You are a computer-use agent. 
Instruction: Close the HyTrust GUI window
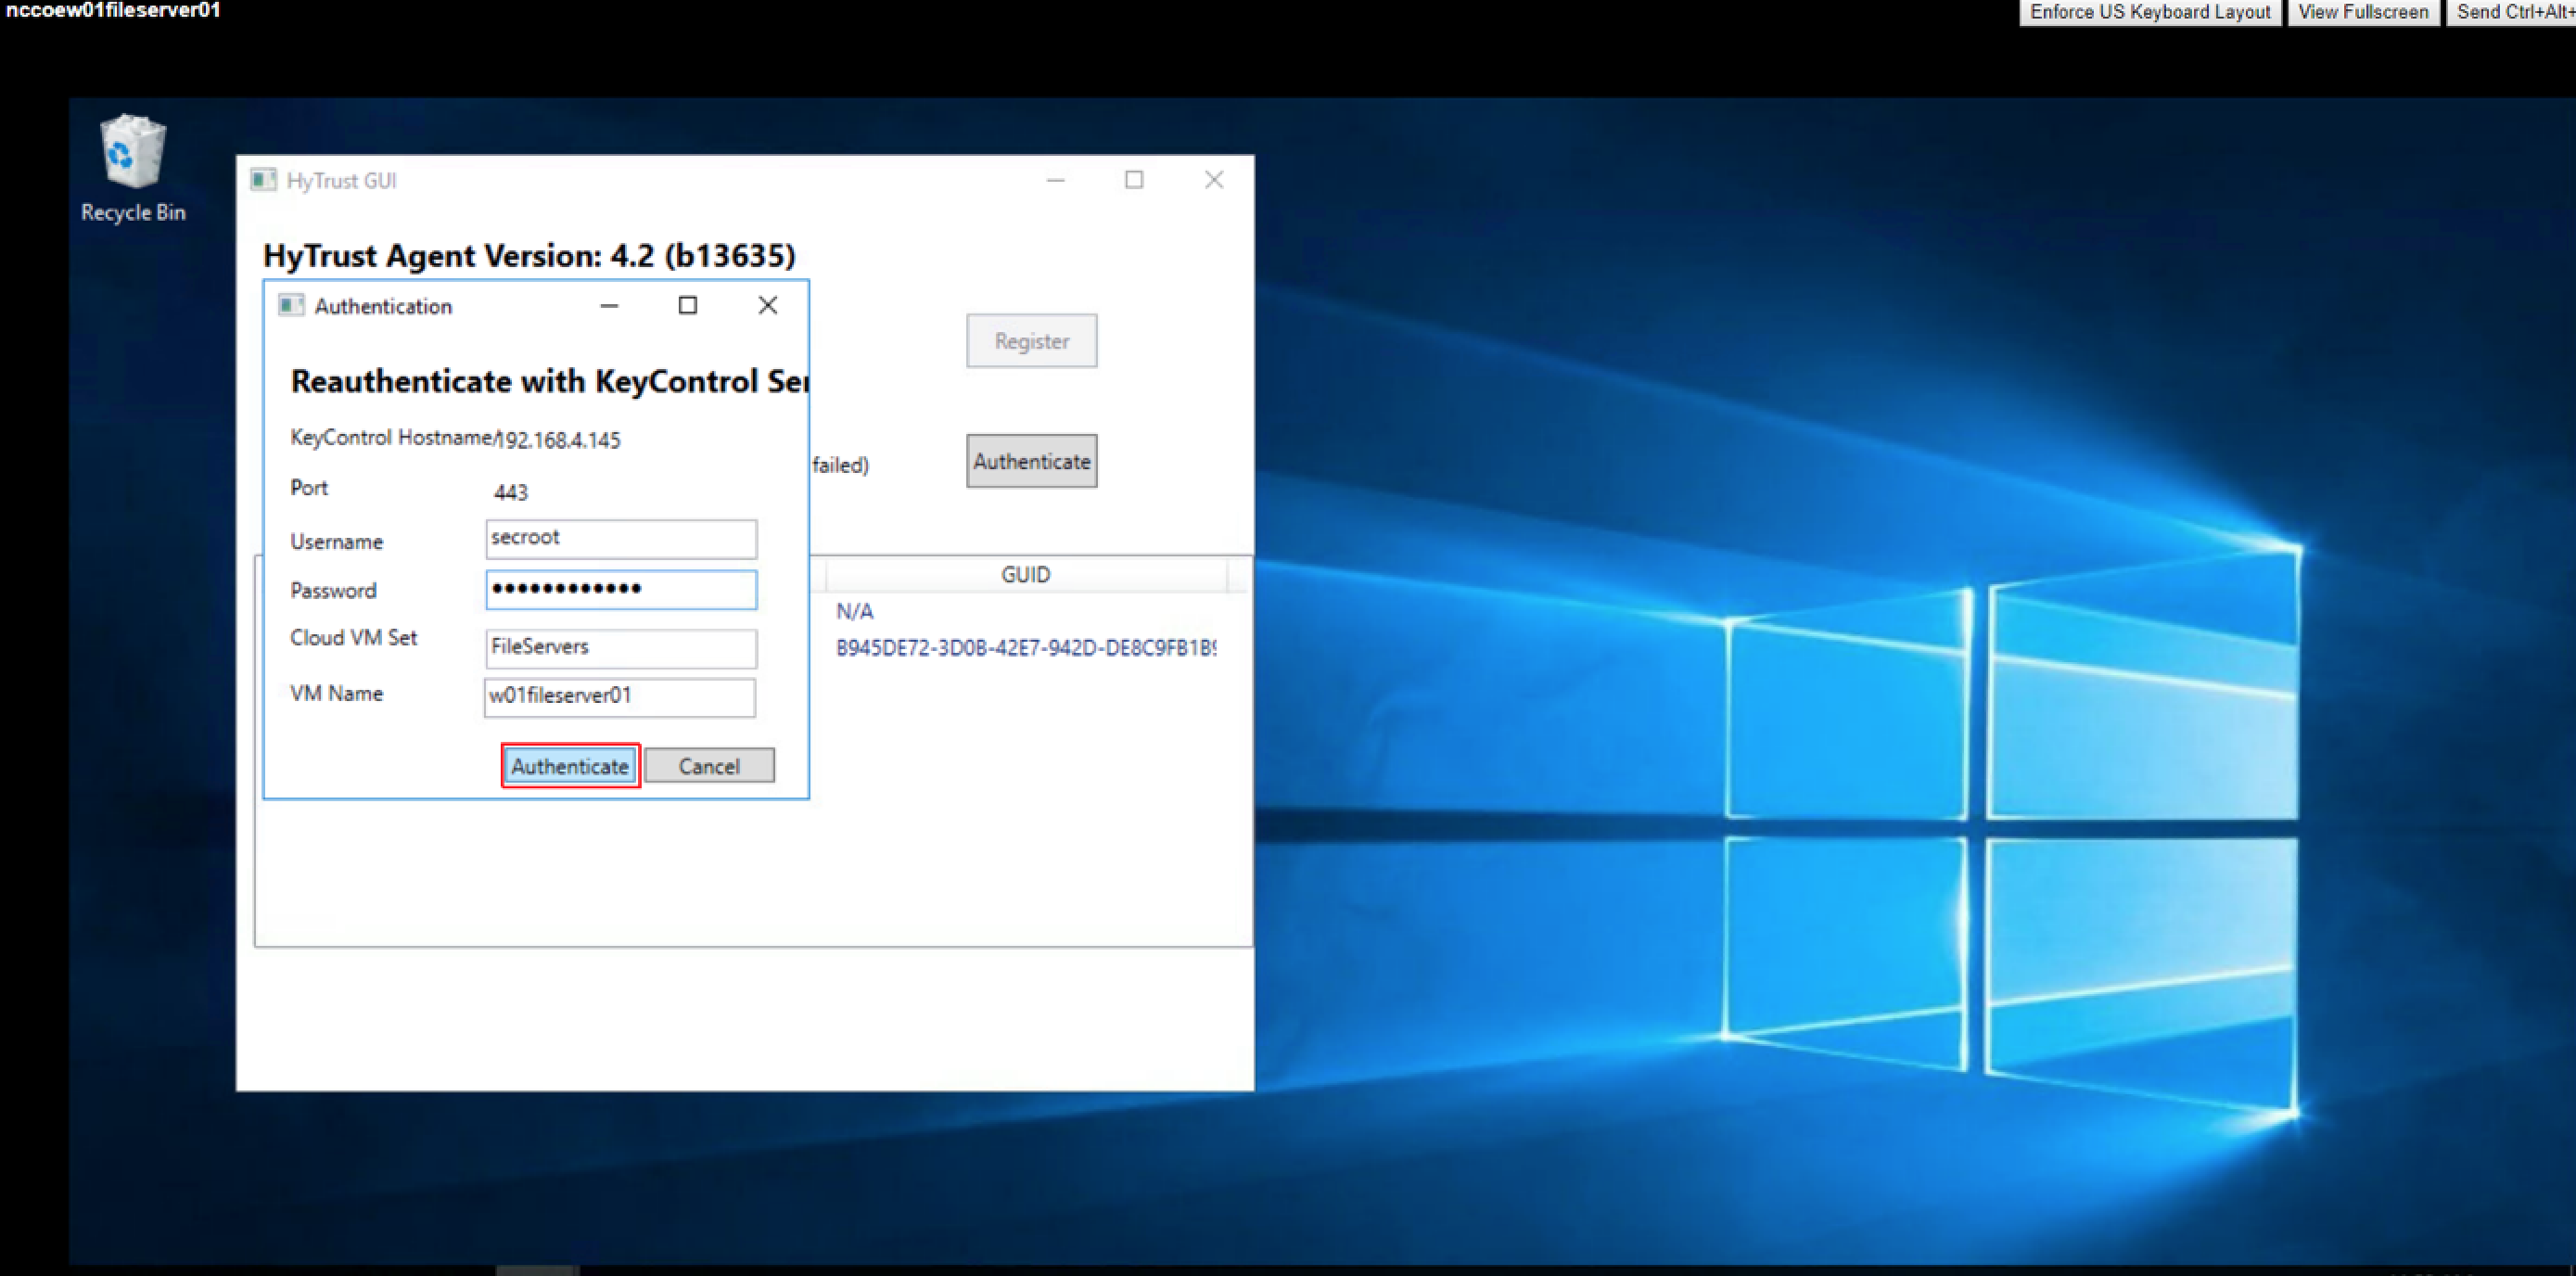[x=1214, y=180]
